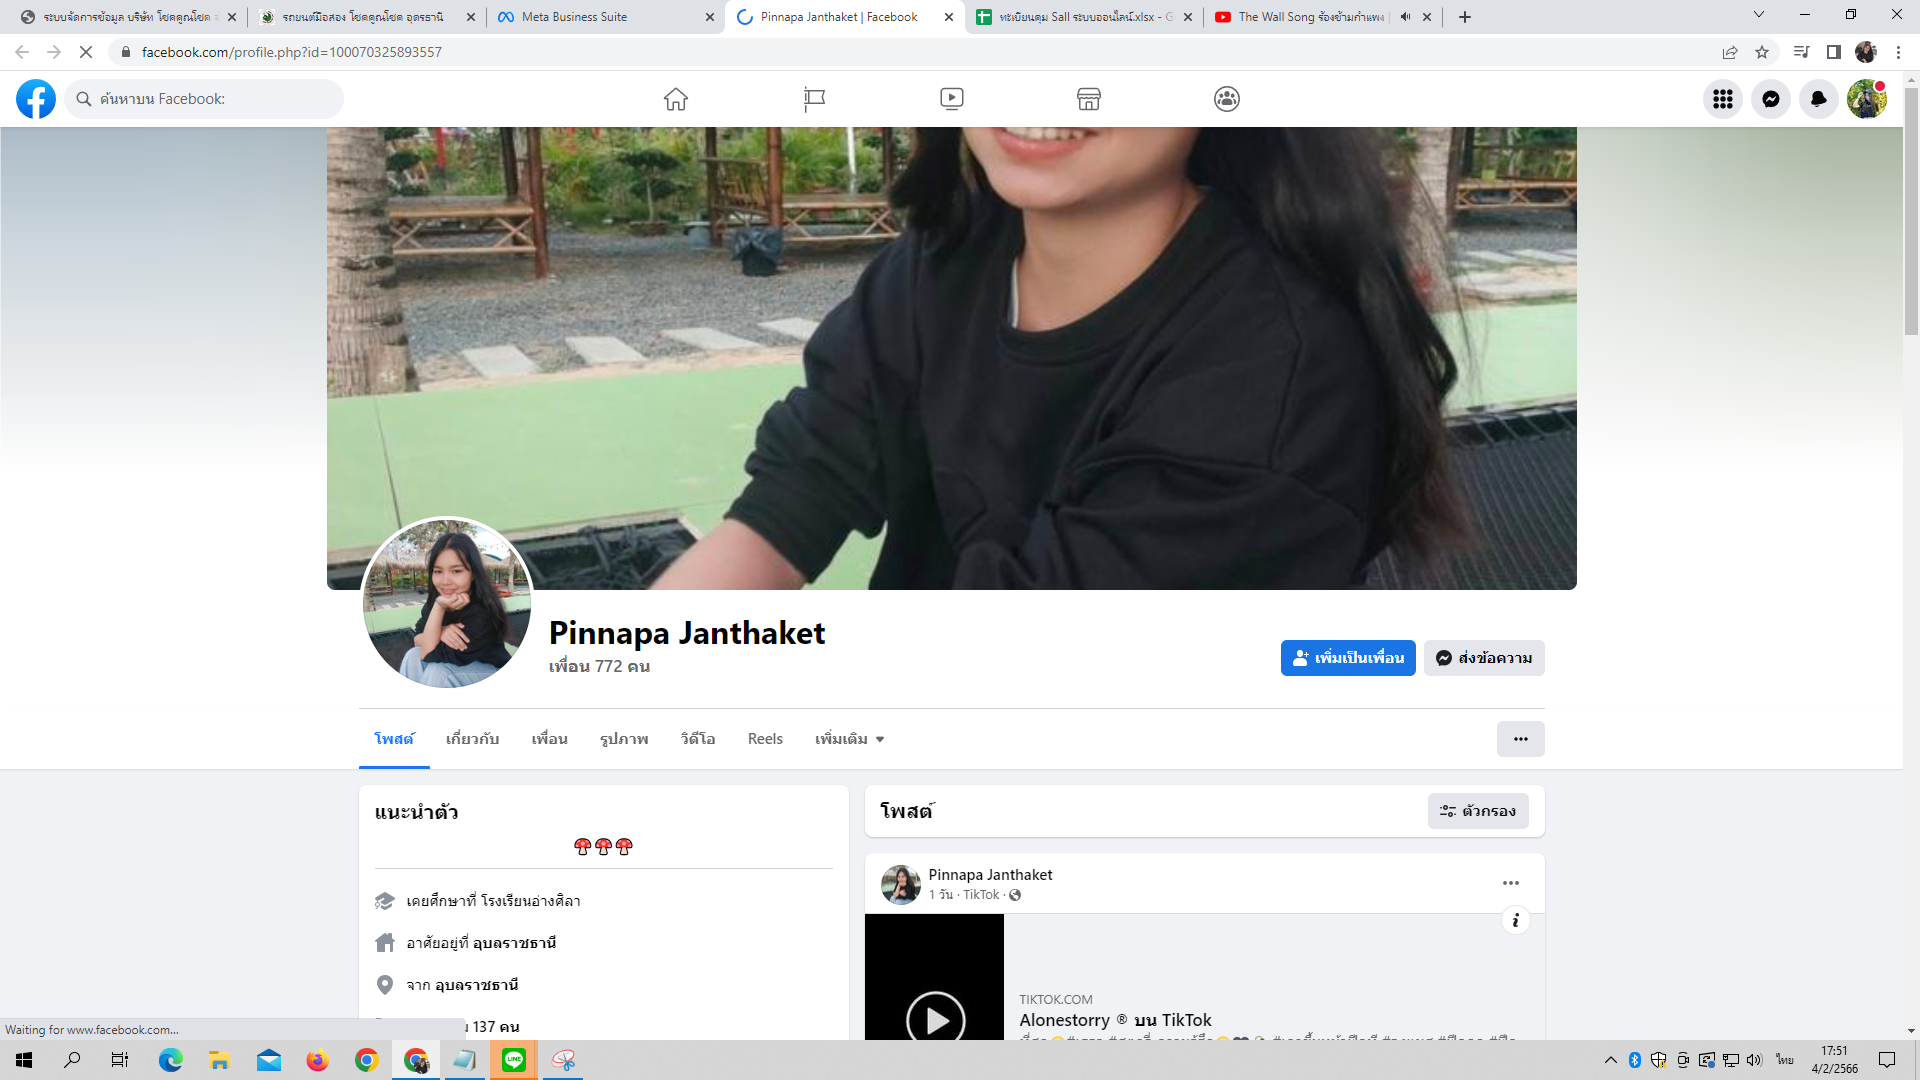Play the TikTok video preview
Screen dimensions: 1920x1080
[x=935, y=1018]
